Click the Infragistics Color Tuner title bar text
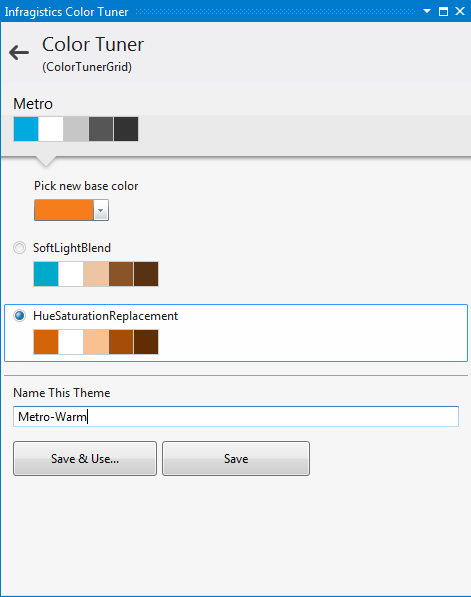Screen dimensions: 471x597 [x=66, y=12]
